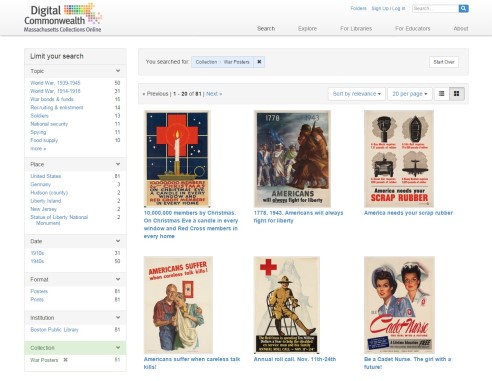Open the Explore nav menu

[x=307, y=29]
